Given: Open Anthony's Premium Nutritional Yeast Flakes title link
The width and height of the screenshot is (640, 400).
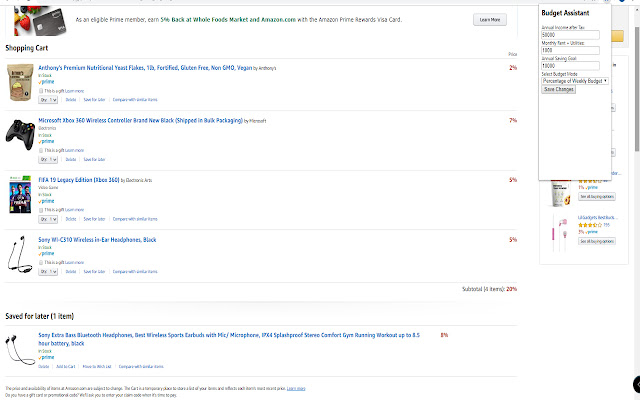Looking at the screenshot, I should coord(145,68).
